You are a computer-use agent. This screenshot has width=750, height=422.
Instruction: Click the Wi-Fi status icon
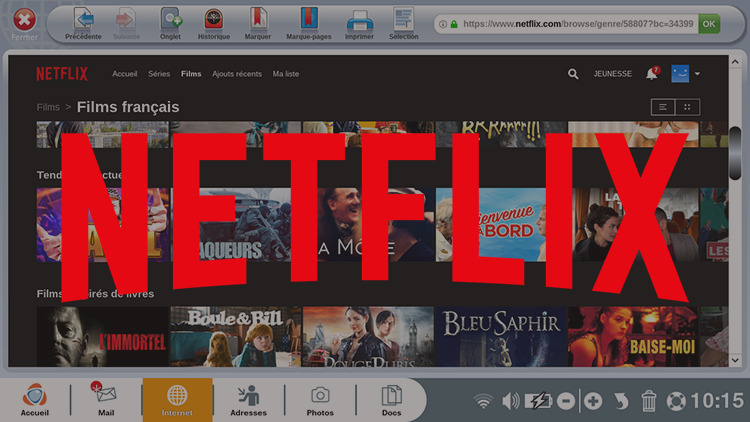(x=484, y=401)
